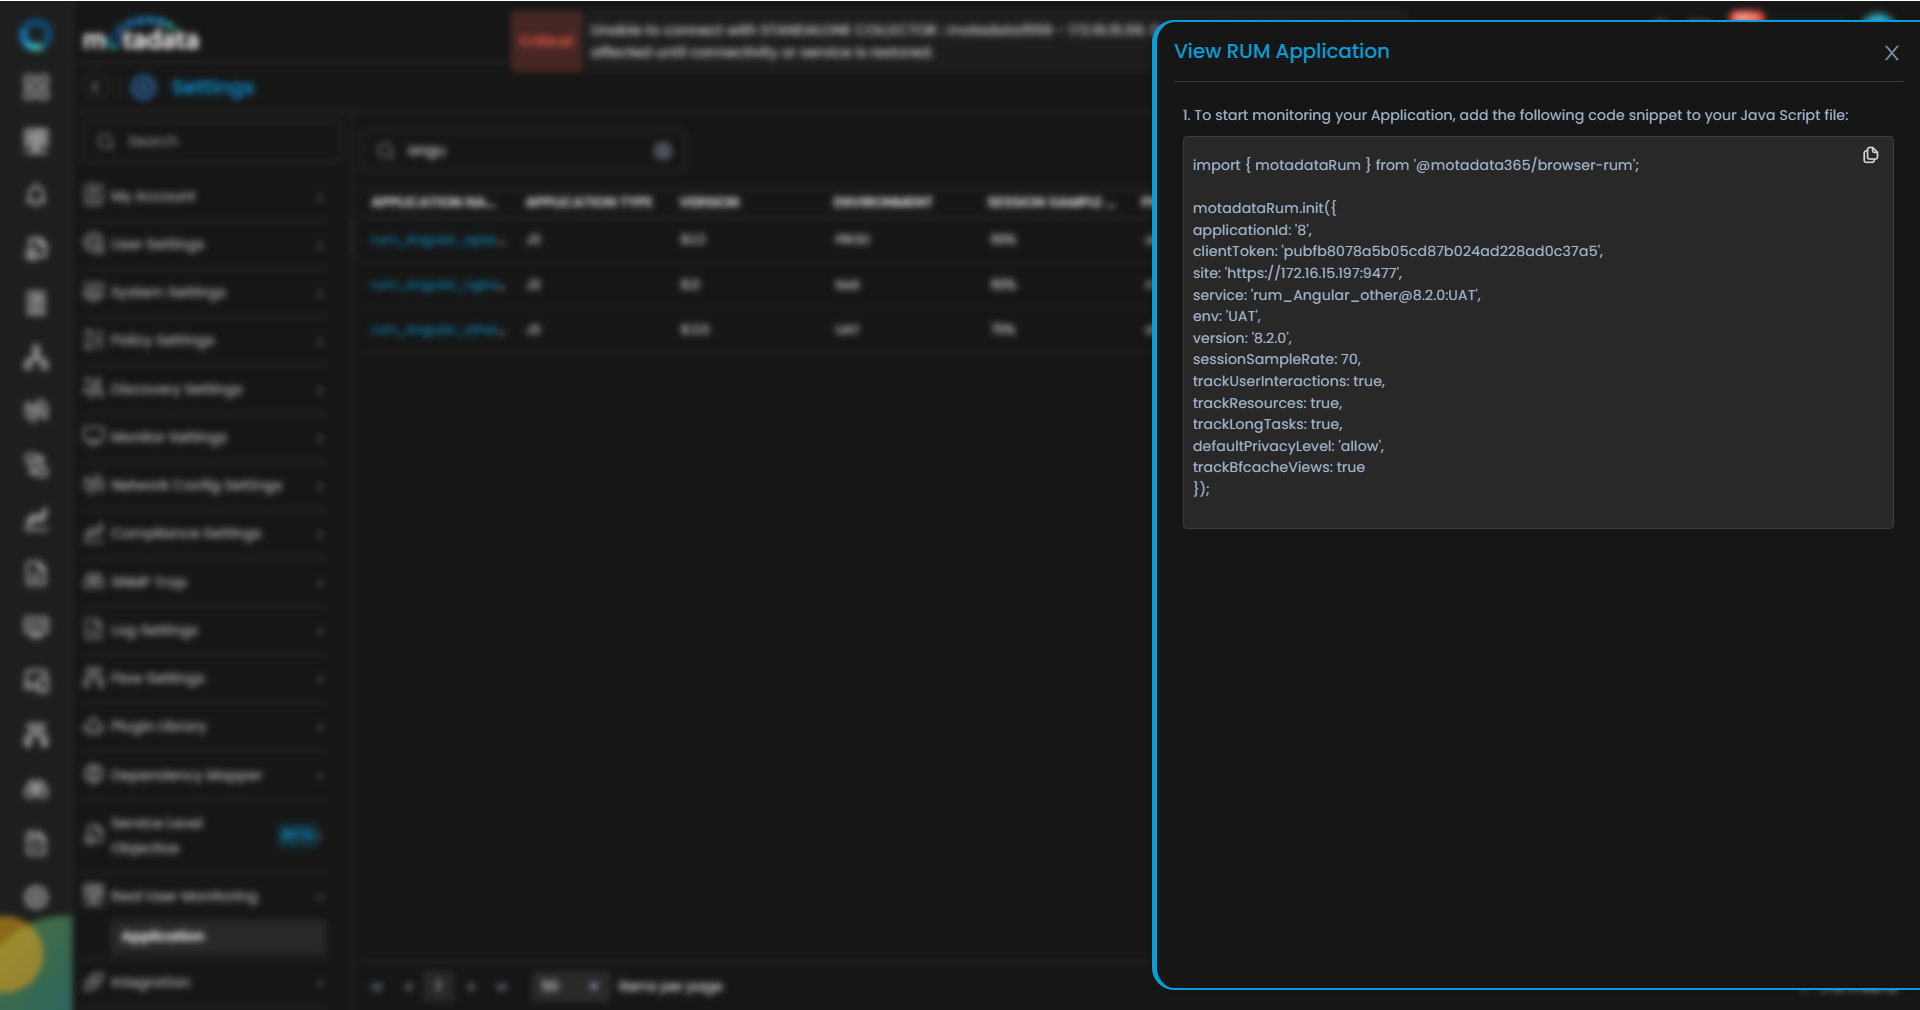This screenshot has width=1920, height=1010.
Task: Open the third rum_Angular application link
Action: [x=437, y=330]
